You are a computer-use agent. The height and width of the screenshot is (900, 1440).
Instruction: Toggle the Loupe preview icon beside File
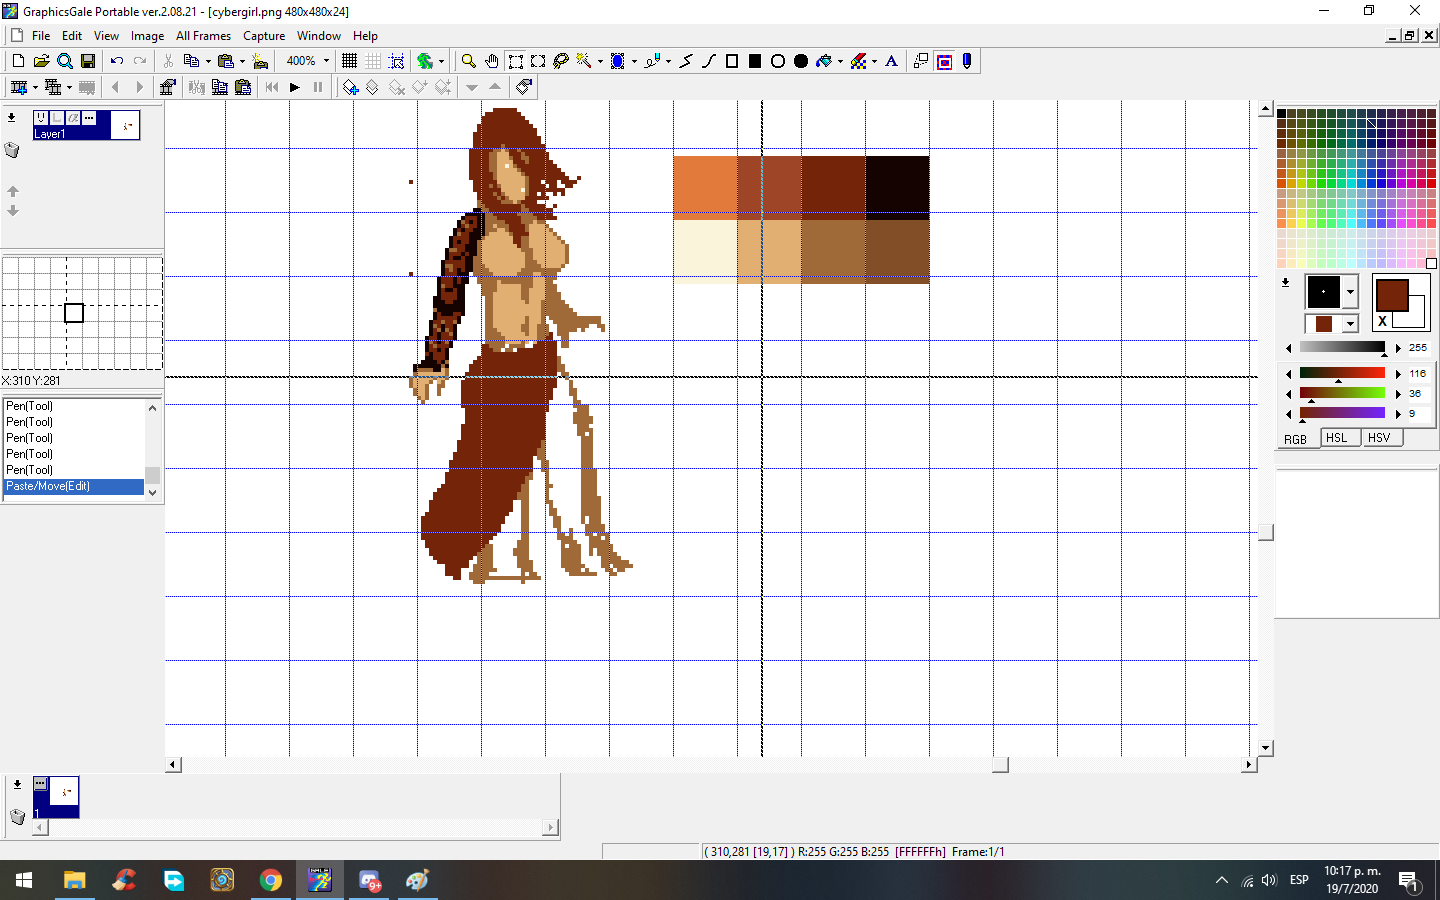pos(65,61)
